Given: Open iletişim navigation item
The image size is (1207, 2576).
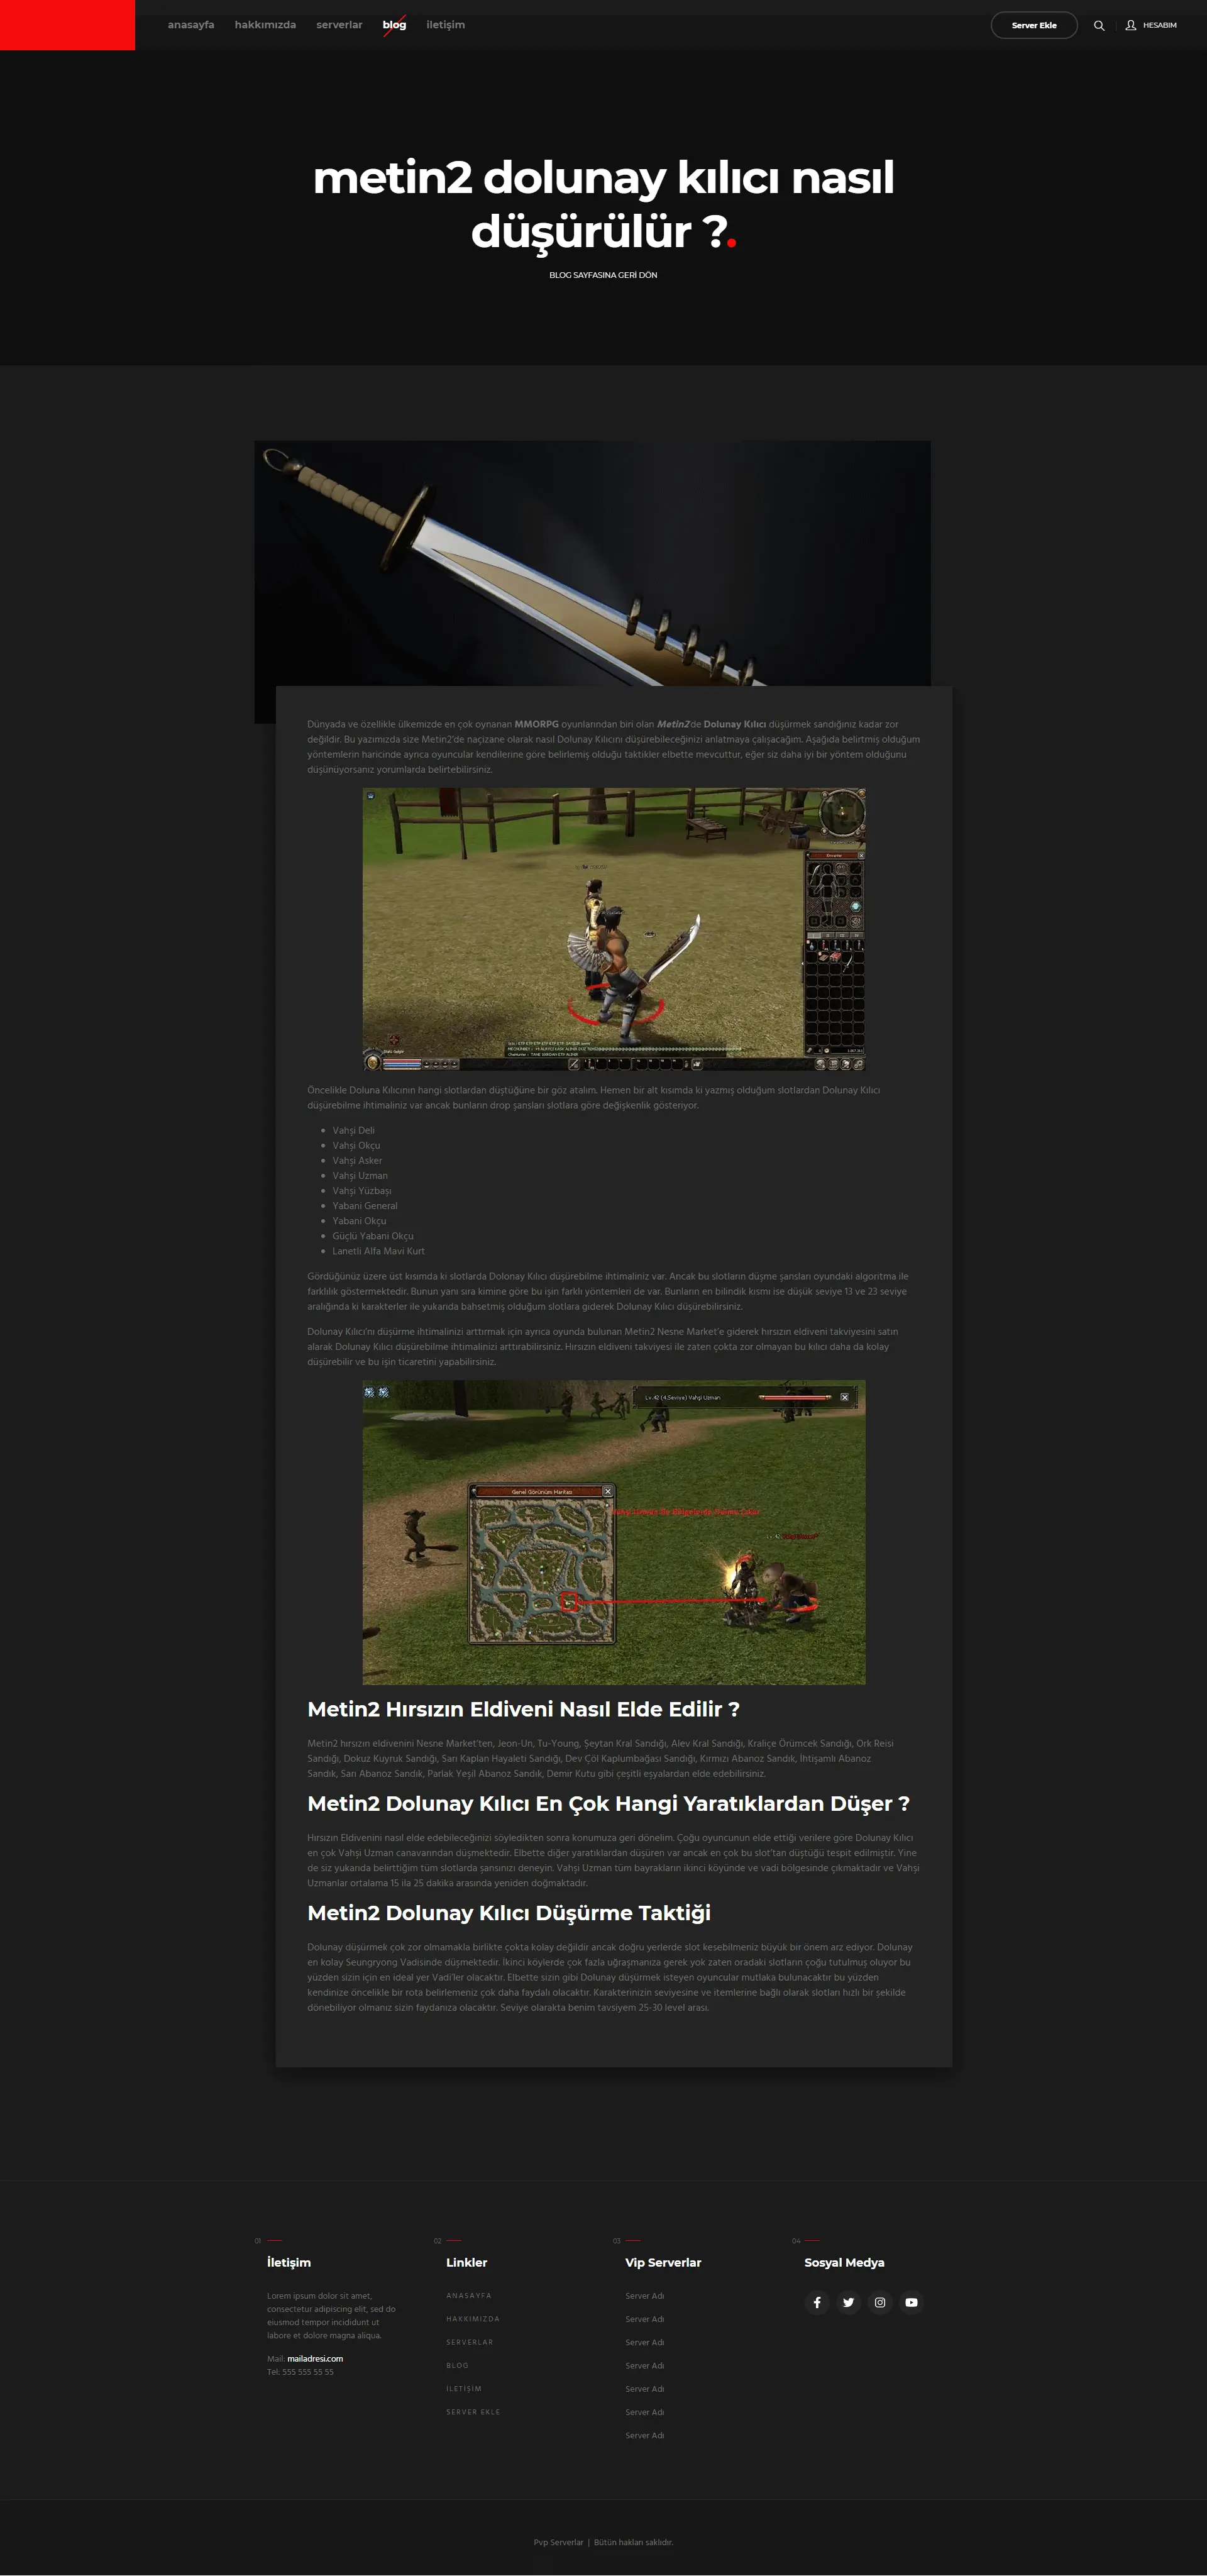Looking at the screenshot, I should (445, 25).
